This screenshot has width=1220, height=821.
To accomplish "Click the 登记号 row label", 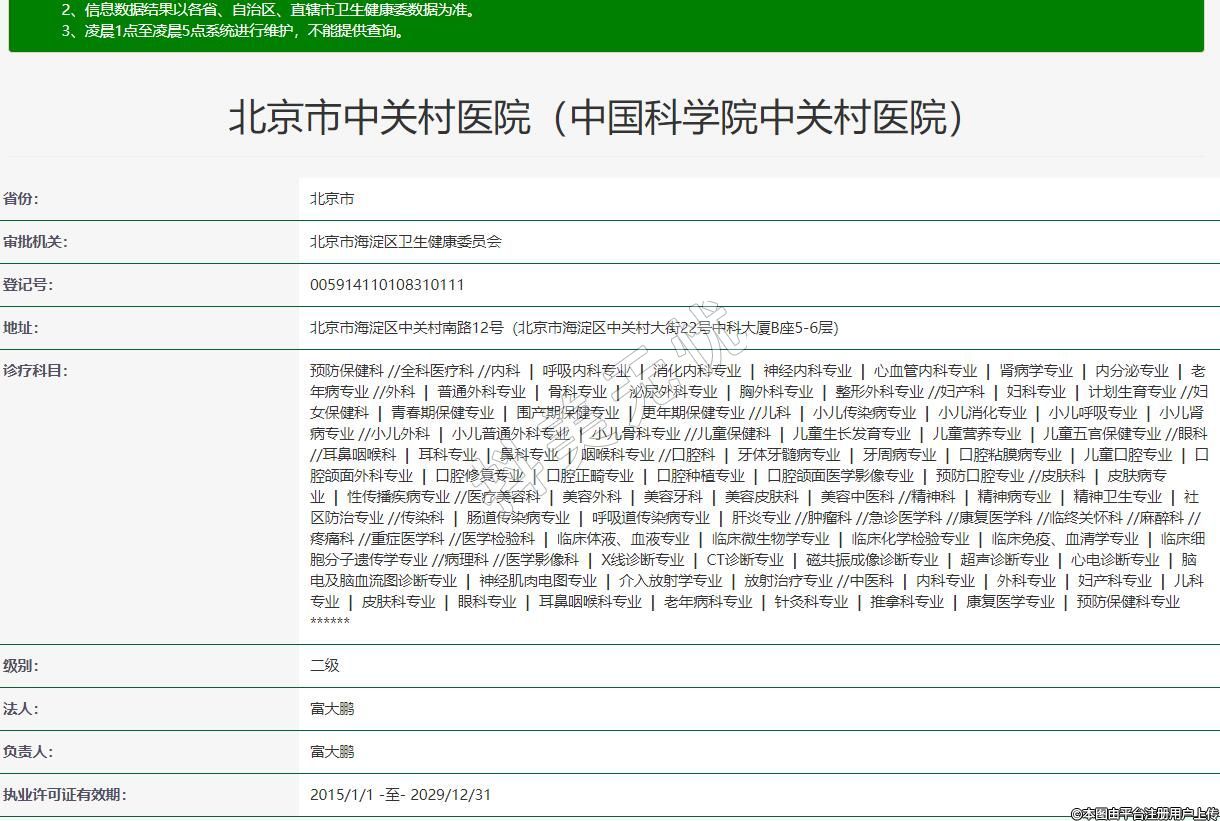I will pos(28,285).
